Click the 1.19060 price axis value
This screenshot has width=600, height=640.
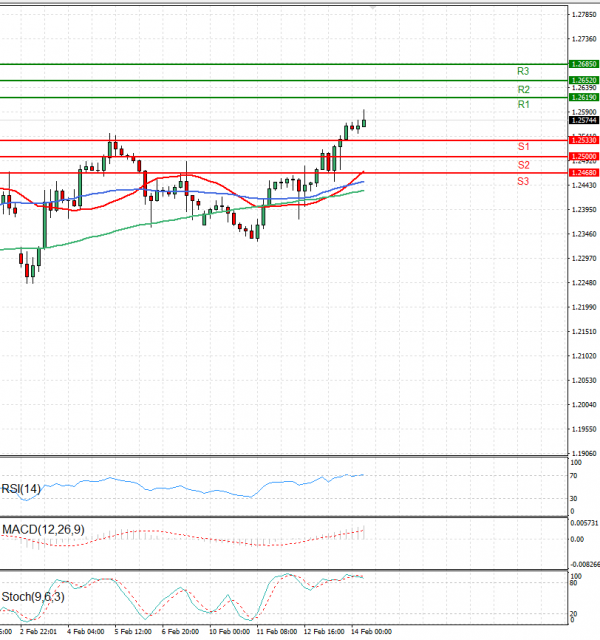point(584,453)
